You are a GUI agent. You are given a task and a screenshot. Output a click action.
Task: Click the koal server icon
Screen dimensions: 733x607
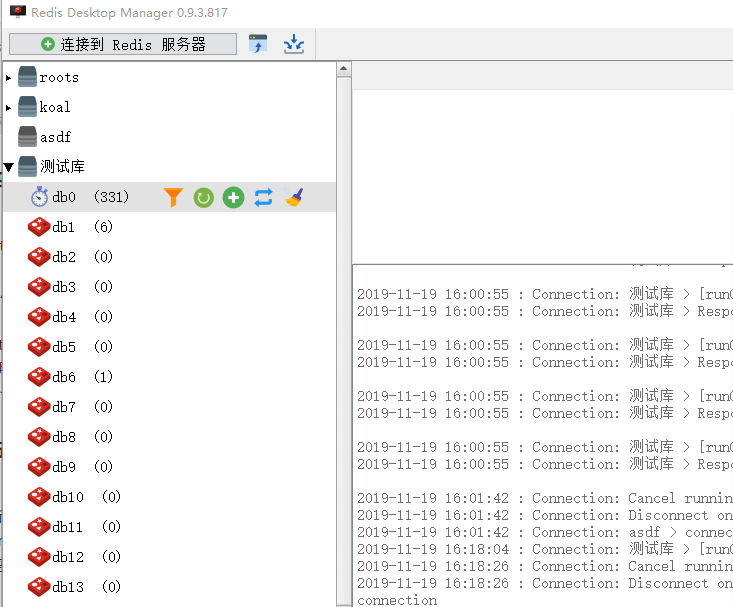coord(27,107)
